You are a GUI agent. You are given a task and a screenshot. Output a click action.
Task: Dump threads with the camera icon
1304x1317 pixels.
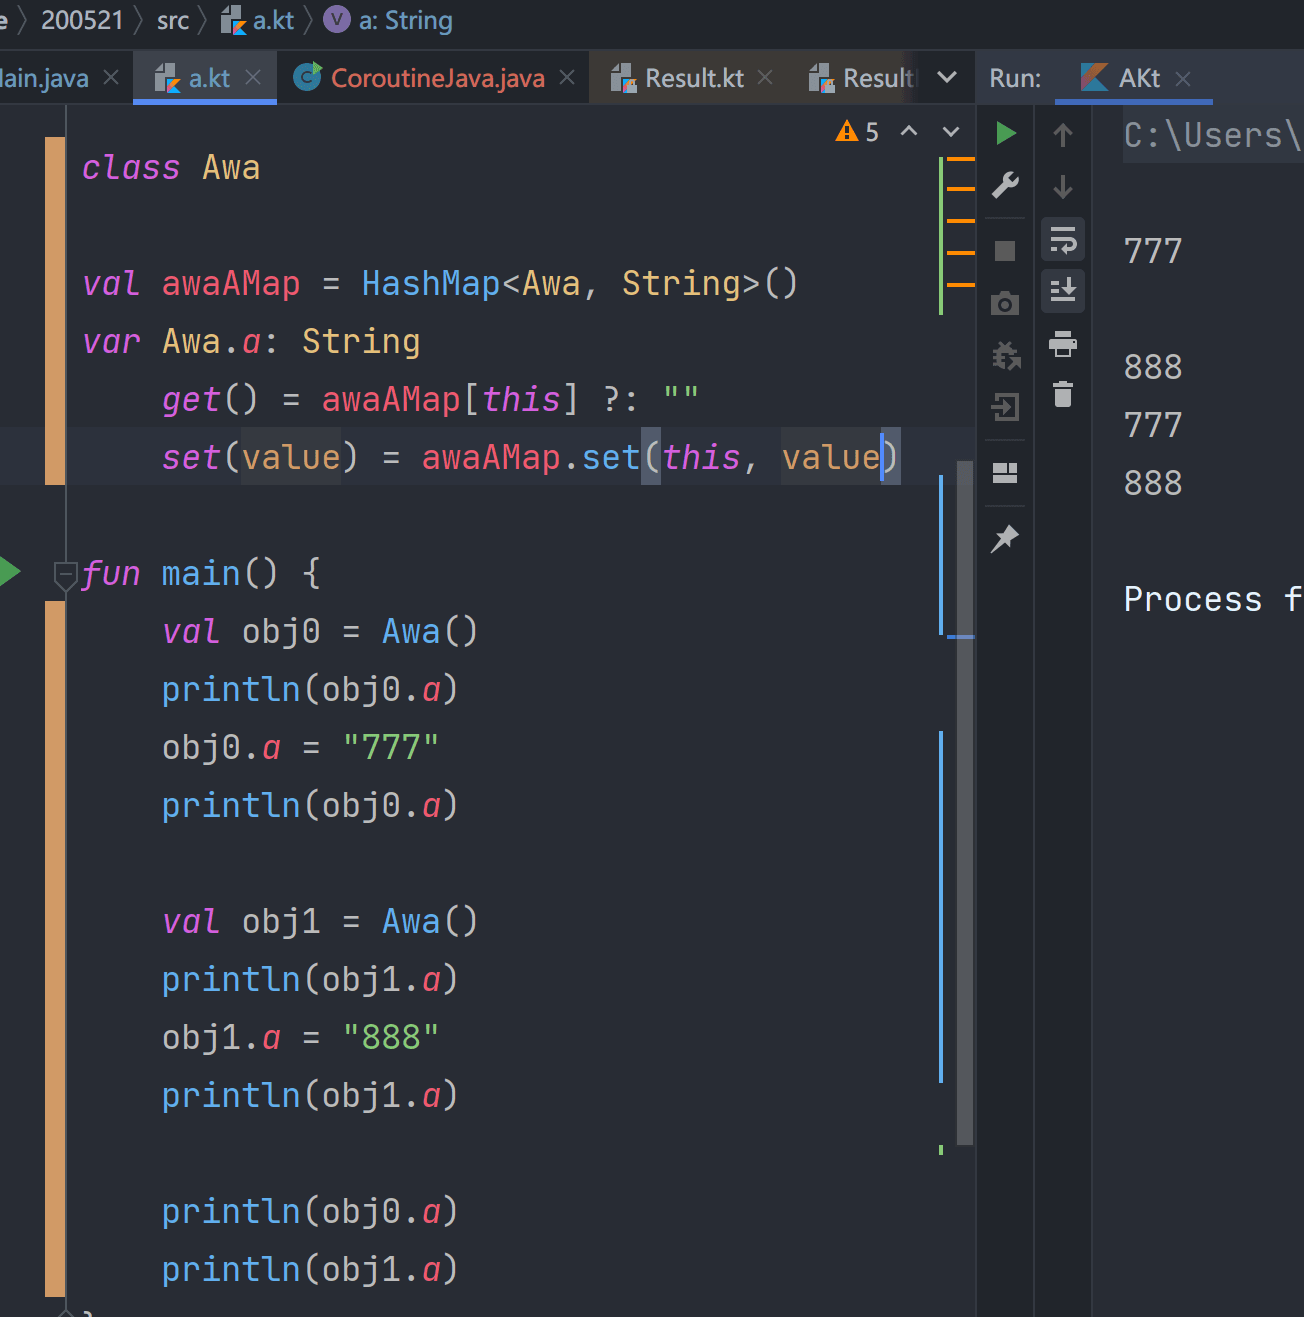click(x=1005, y=304)
